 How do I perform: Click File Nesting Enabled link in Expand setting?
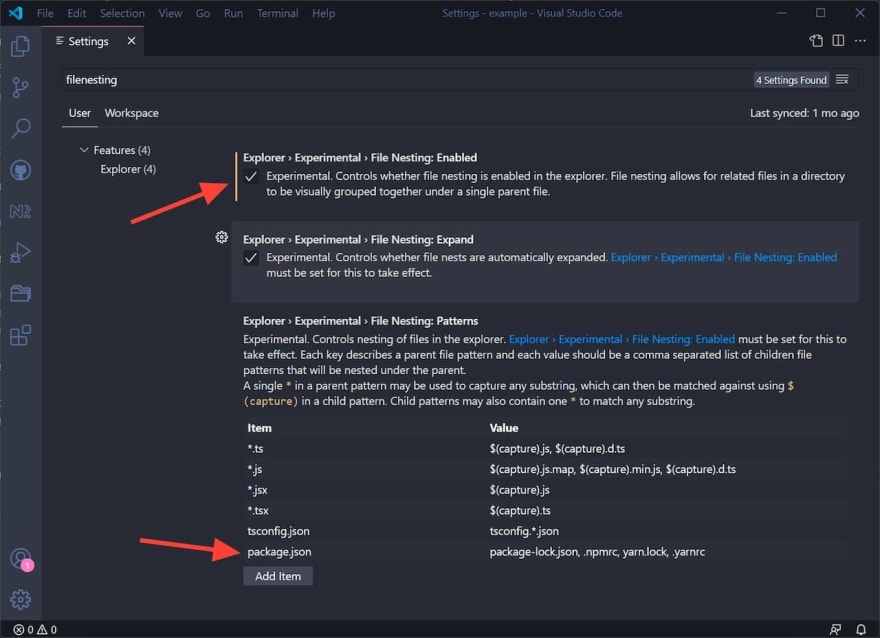tap(723, 257)
